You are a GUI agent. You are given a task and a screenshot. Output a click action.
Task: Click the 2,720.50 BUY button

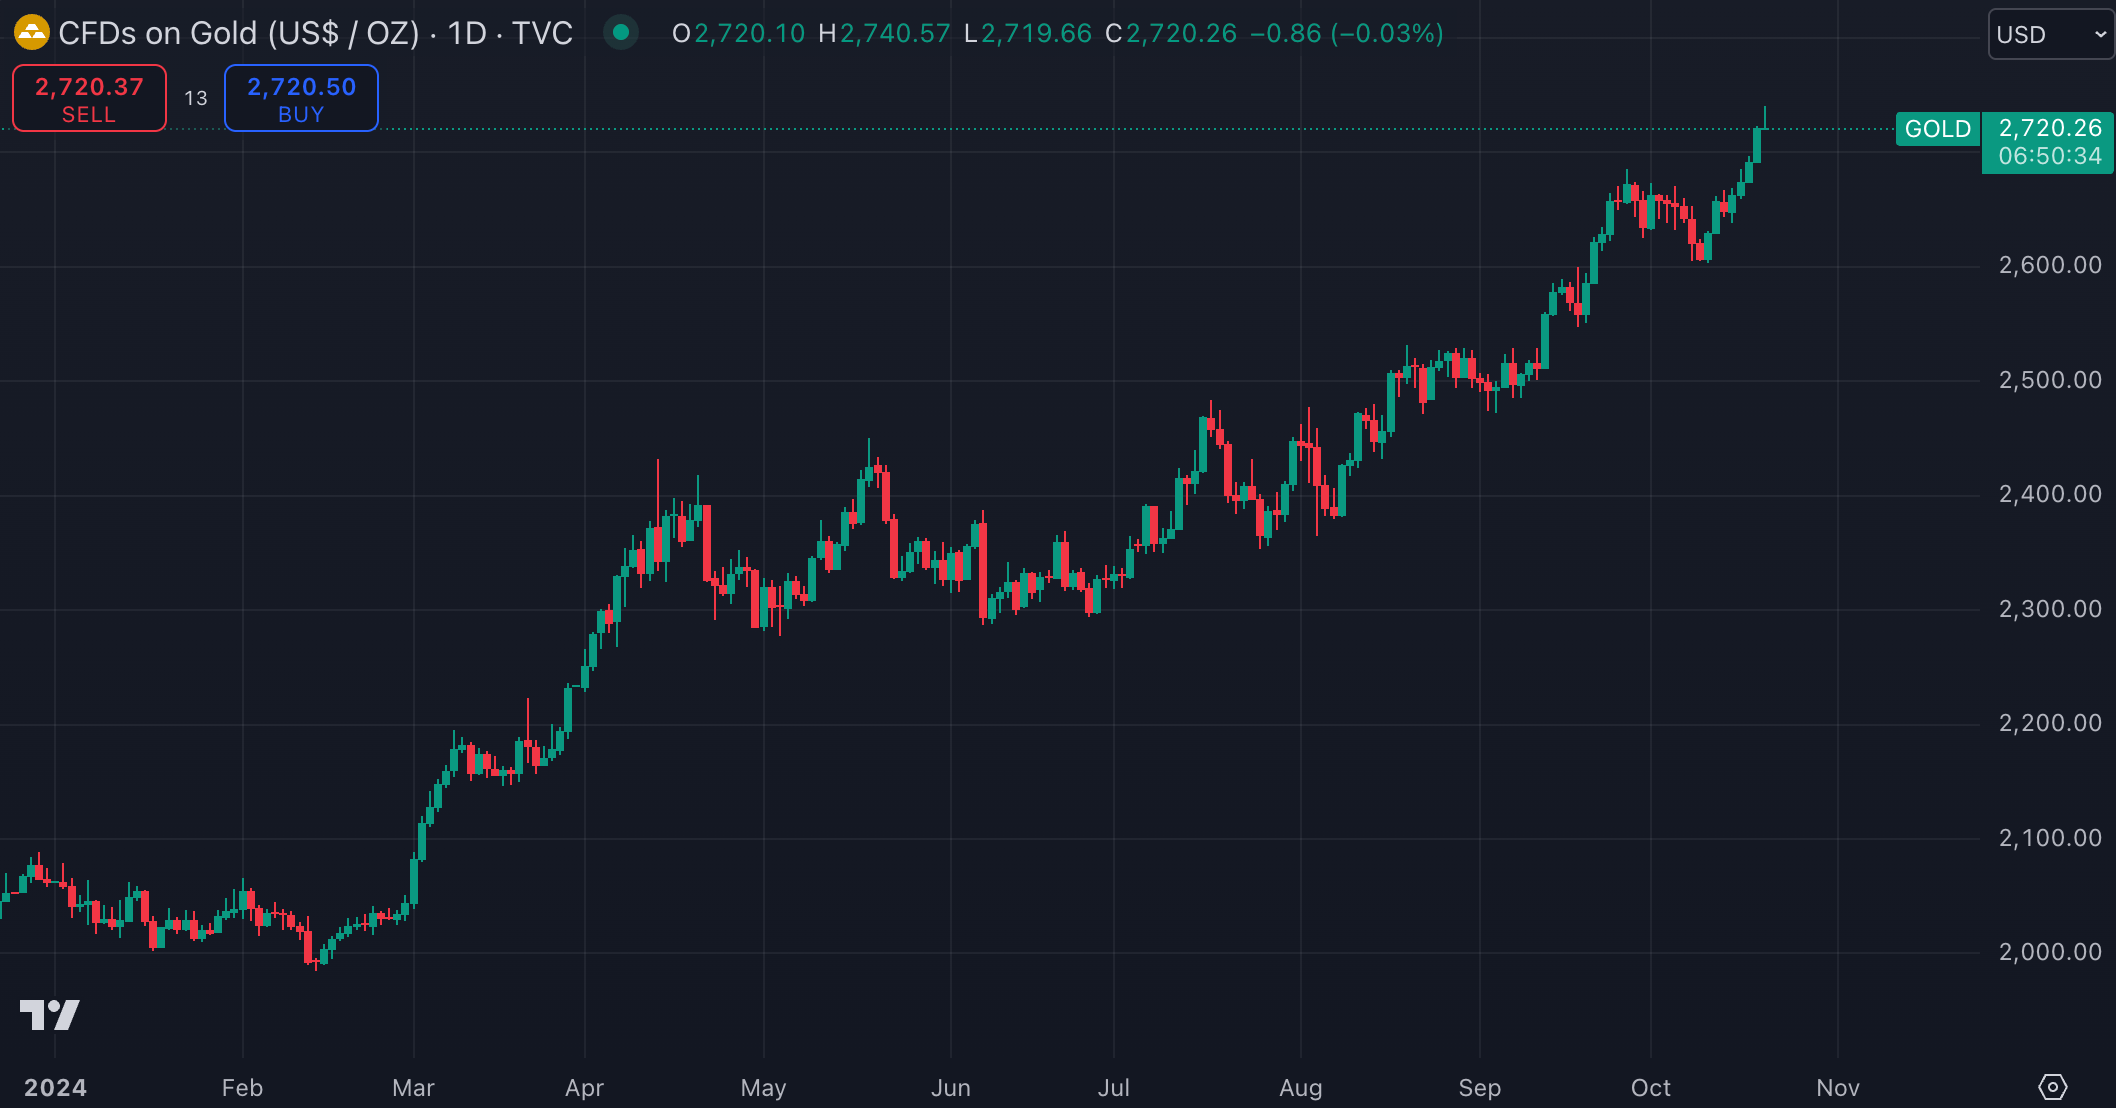301,98
